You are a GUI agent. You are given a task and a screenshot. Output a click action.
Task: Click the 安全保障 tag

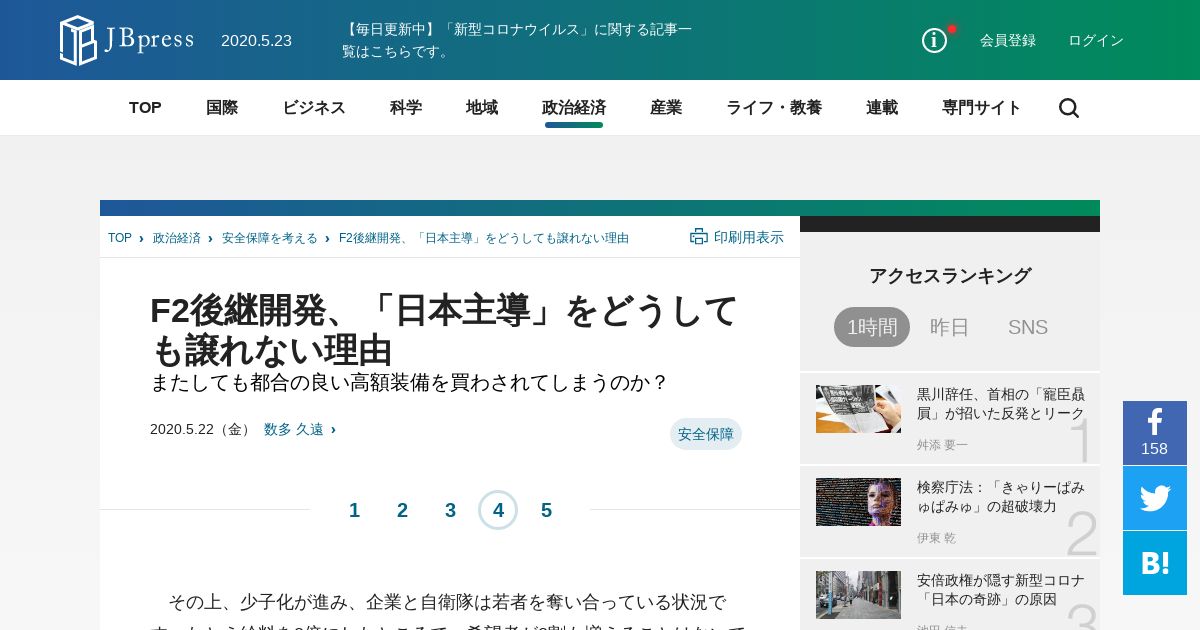pyautogui.click(x=706, y=434)
